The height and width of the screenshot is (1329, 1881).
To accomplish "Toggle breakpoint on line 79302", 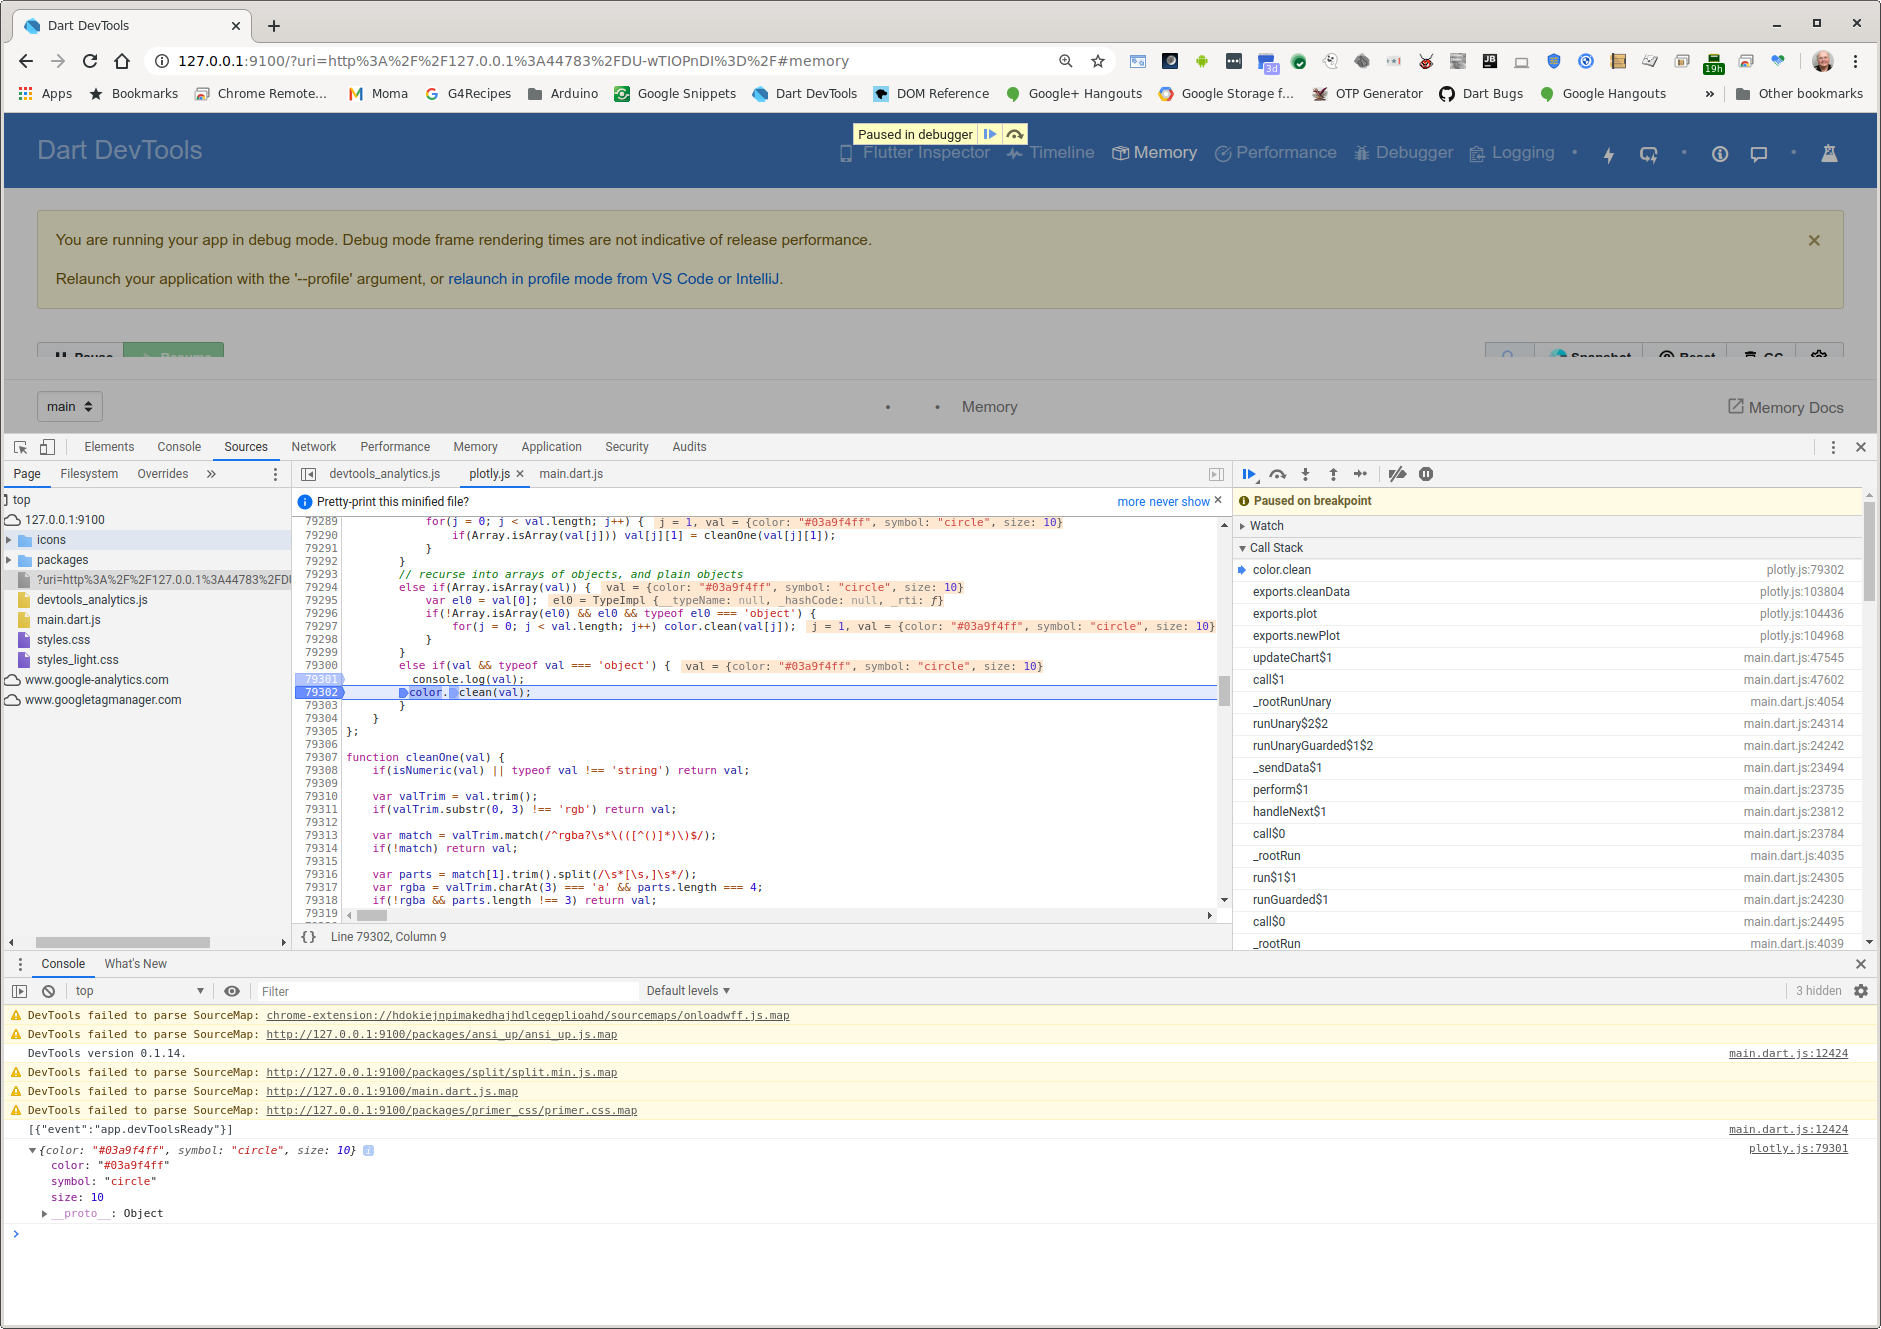I will [320, 692].
